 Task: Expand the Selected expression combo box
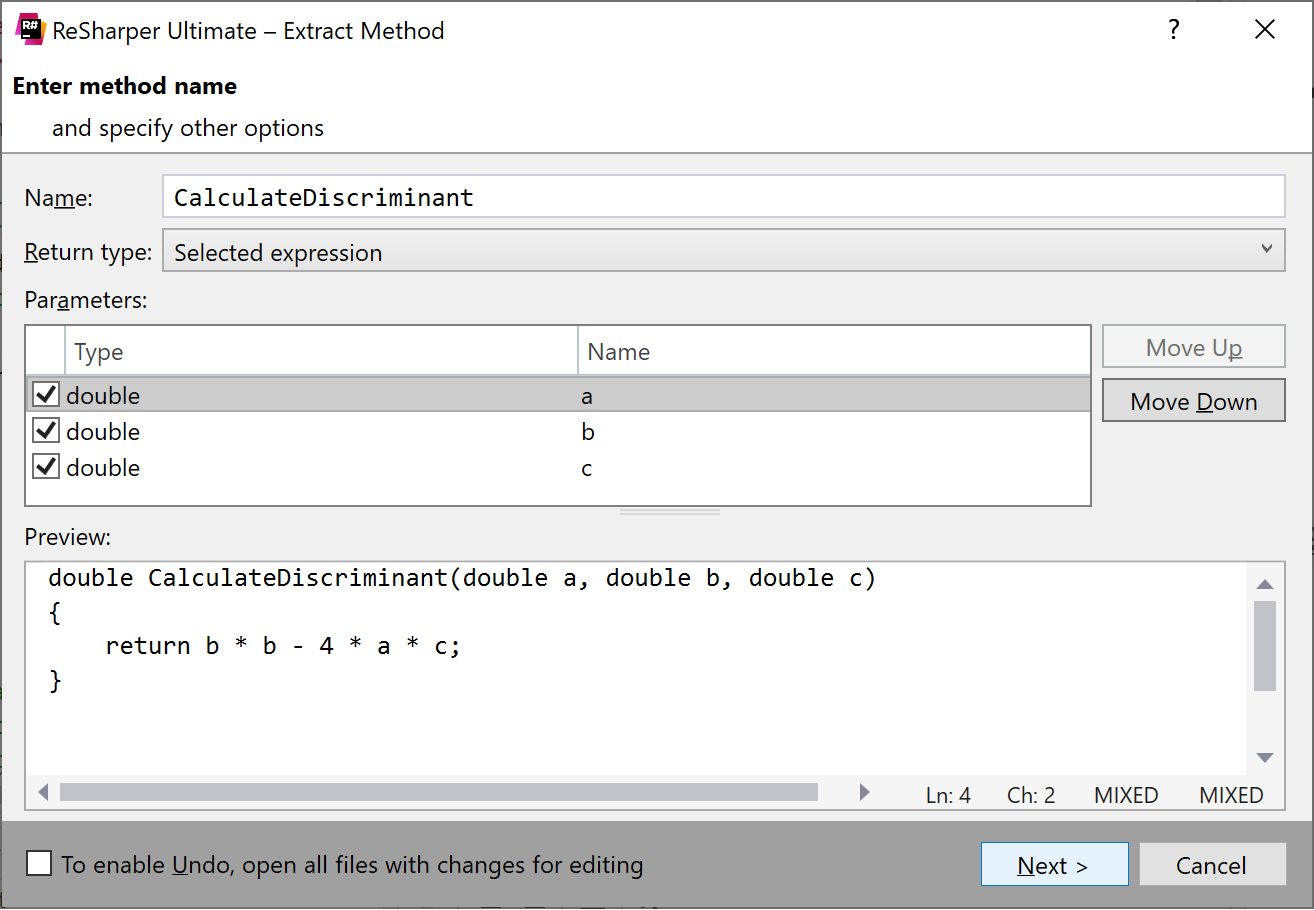pyautogui.click(x=1268, y=249)
